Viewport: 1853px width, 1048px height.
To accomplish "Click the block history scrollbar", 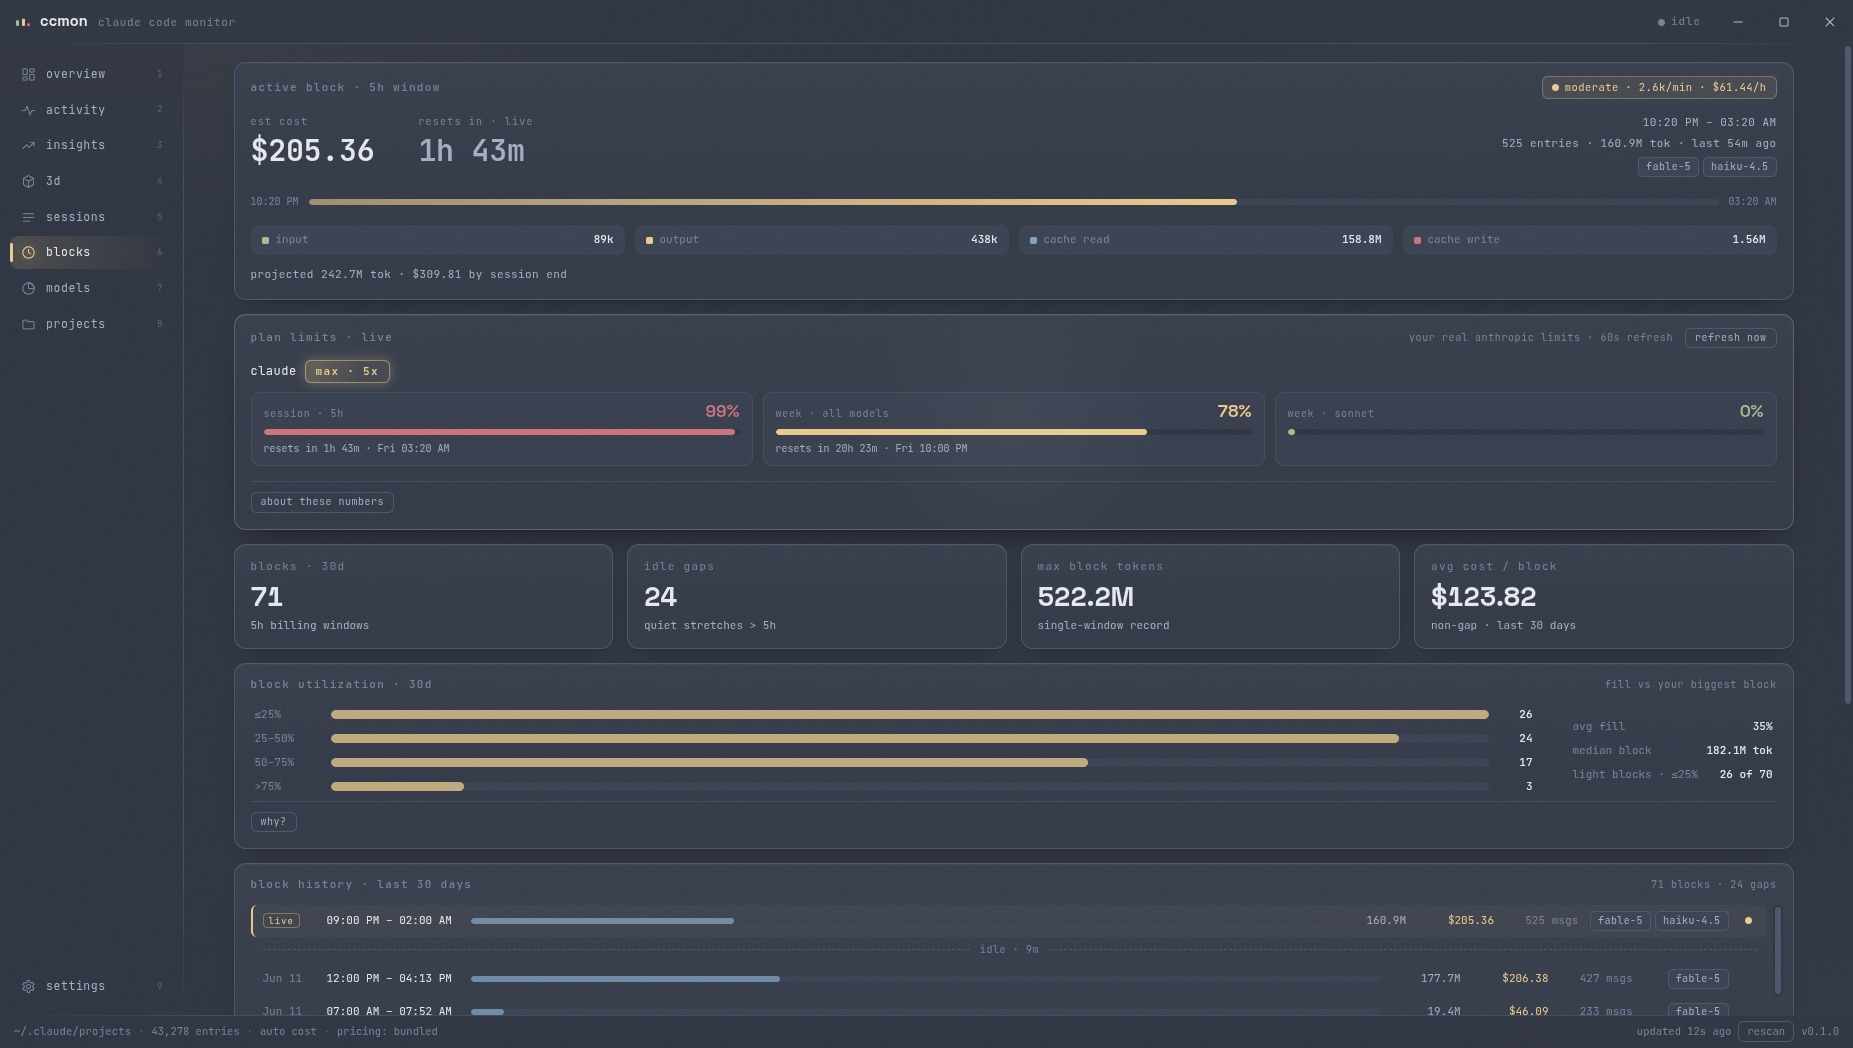I will 1777,950.
